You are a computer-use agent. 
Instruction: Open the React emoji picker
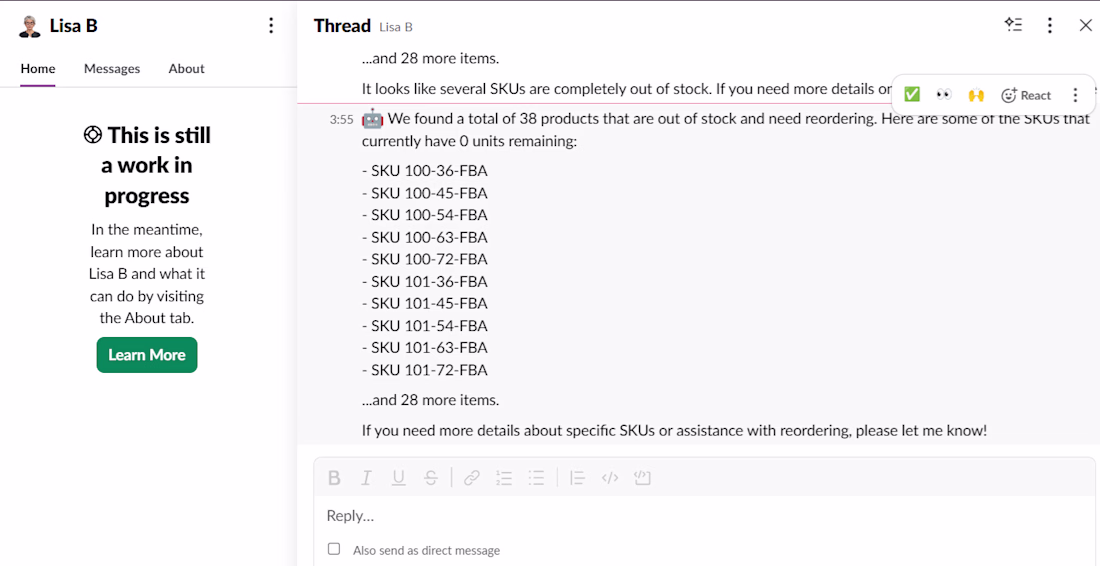(x=1026, y=95)
